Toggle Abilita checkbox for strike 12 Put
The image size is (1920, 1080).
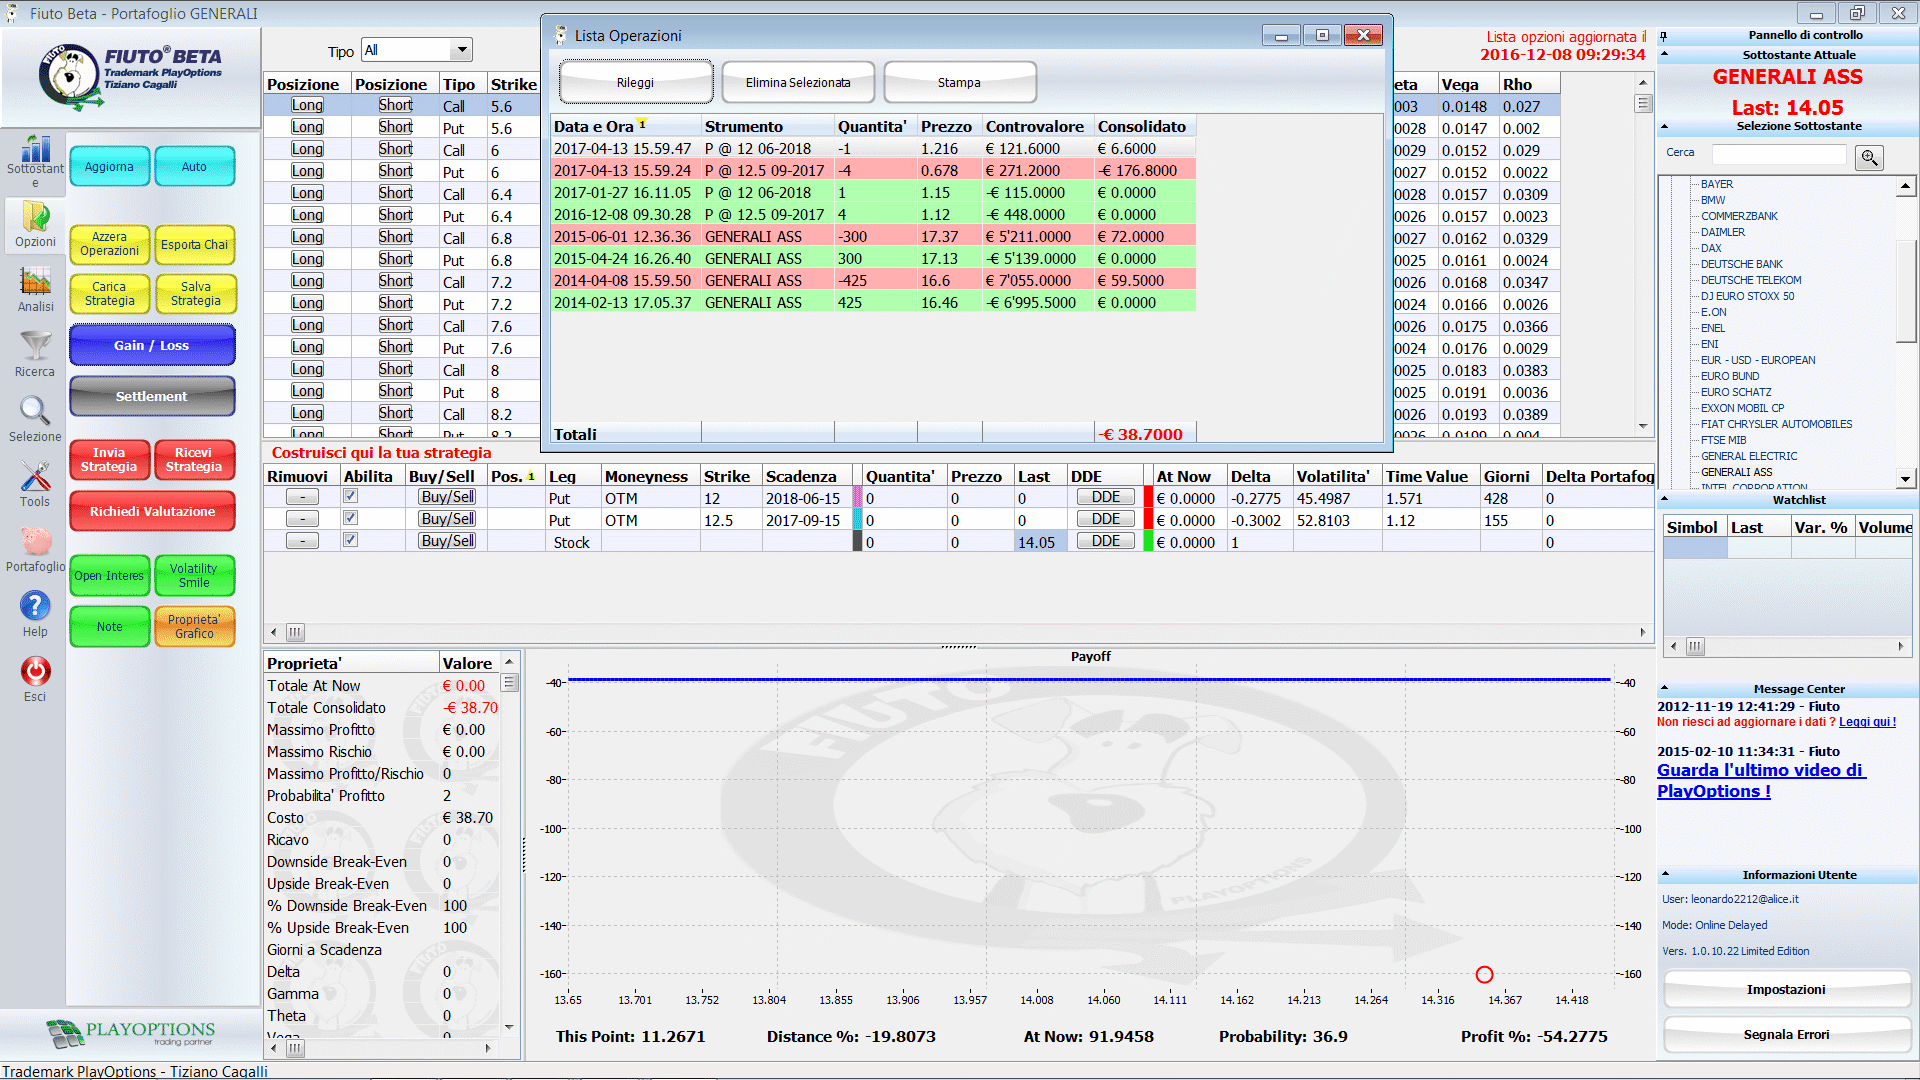pyautogui.click(x=350, y=496)
